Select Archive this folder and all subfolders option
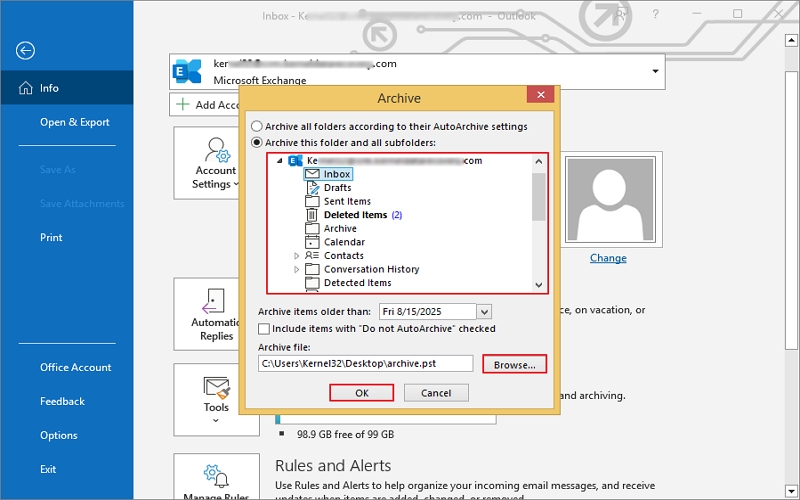Screen dimensions: 800x500 point(258,143)
